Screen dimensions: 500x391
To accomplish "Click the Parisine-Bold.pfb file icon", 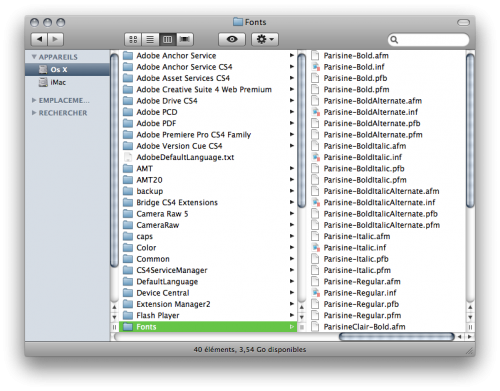I will tap(315, 78).
